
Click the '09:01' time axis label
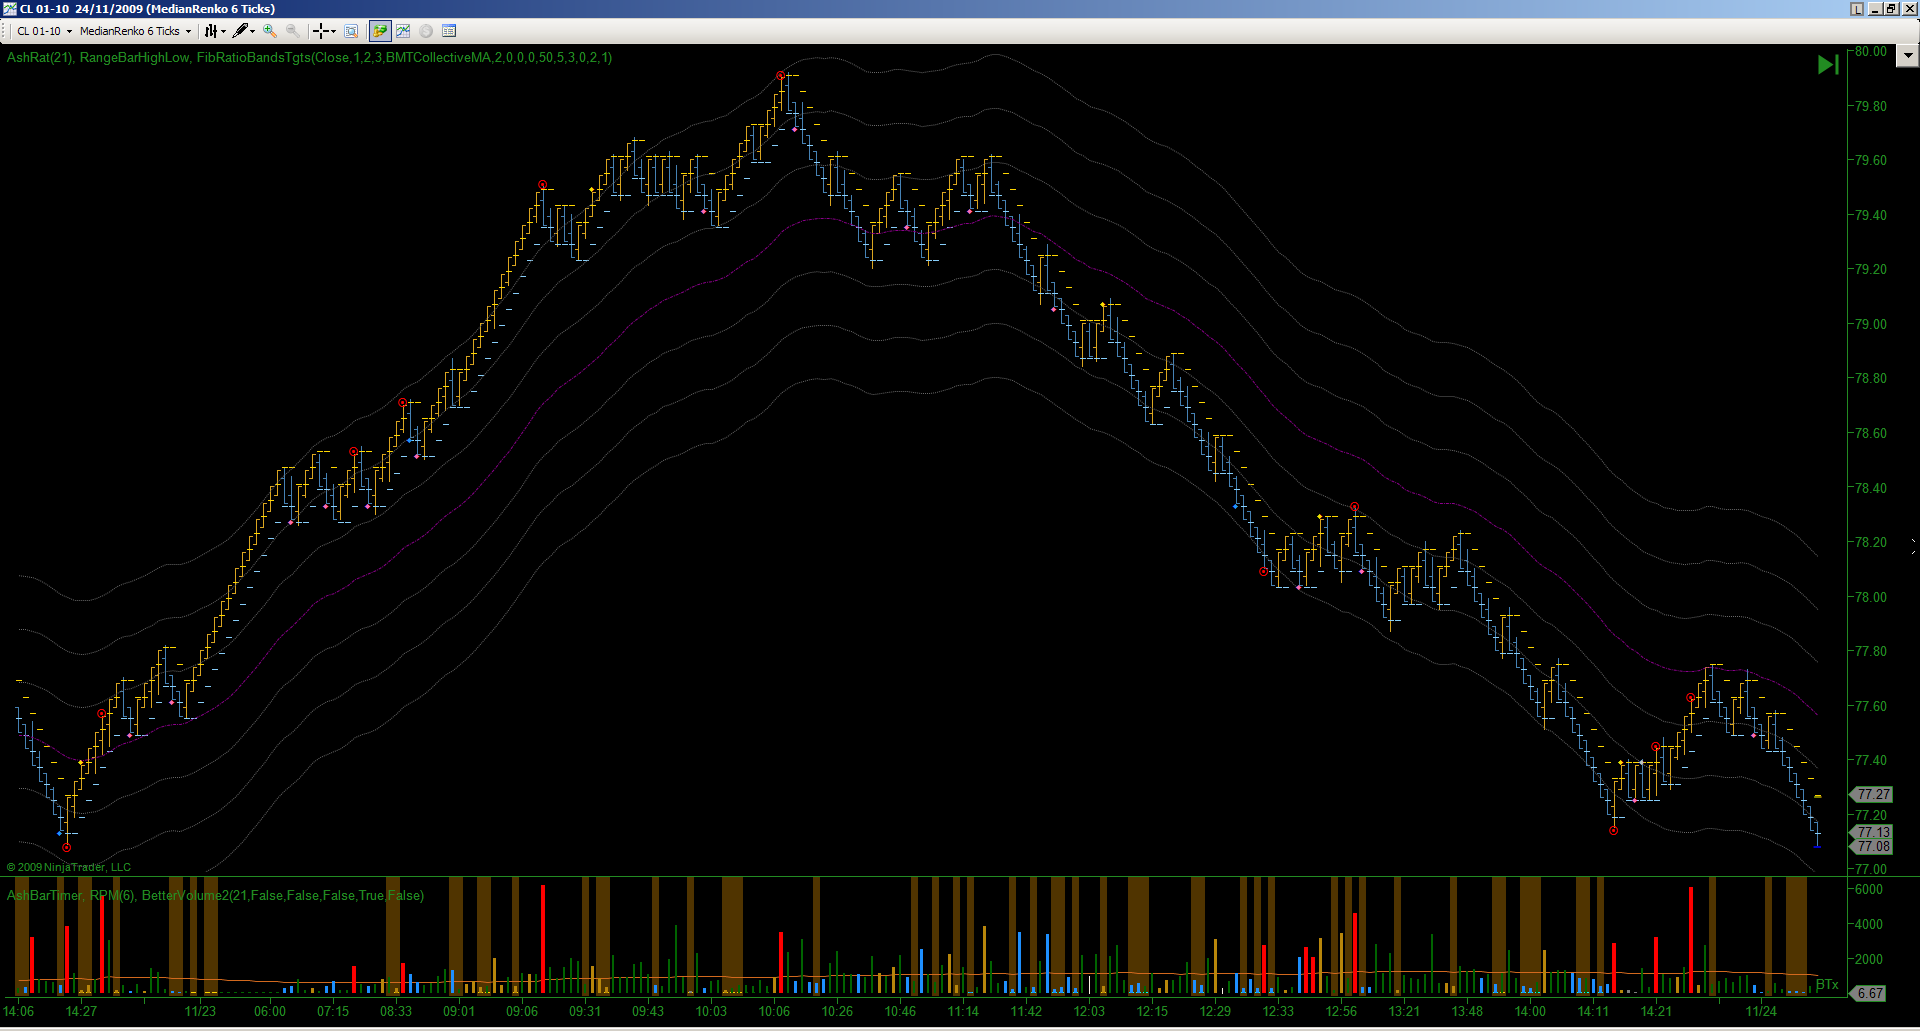click(459, 1011)
